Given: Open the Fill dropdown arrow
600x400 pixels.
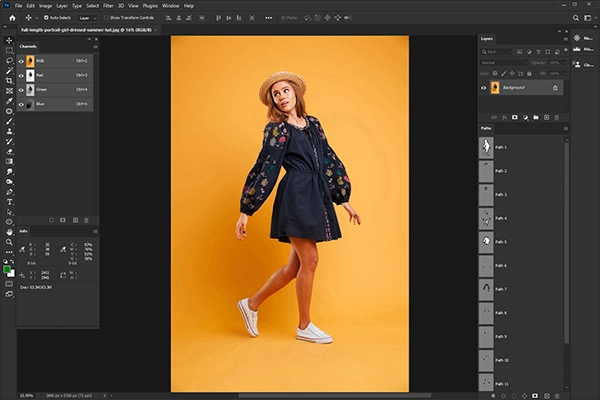Looking at the screenshot, I should (x=564, y=73).
